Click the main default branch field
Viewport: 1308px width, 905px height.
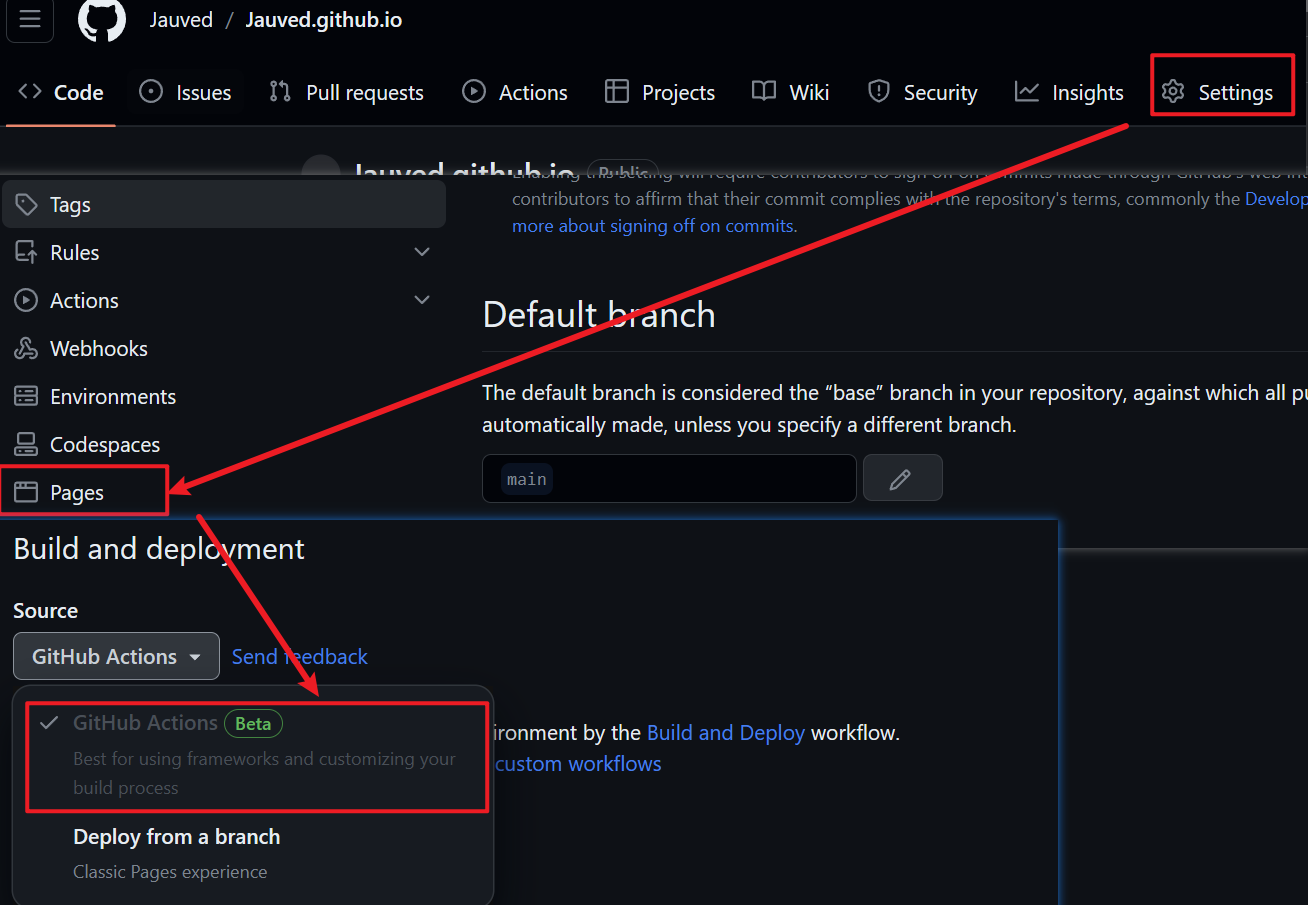(668, 479)
